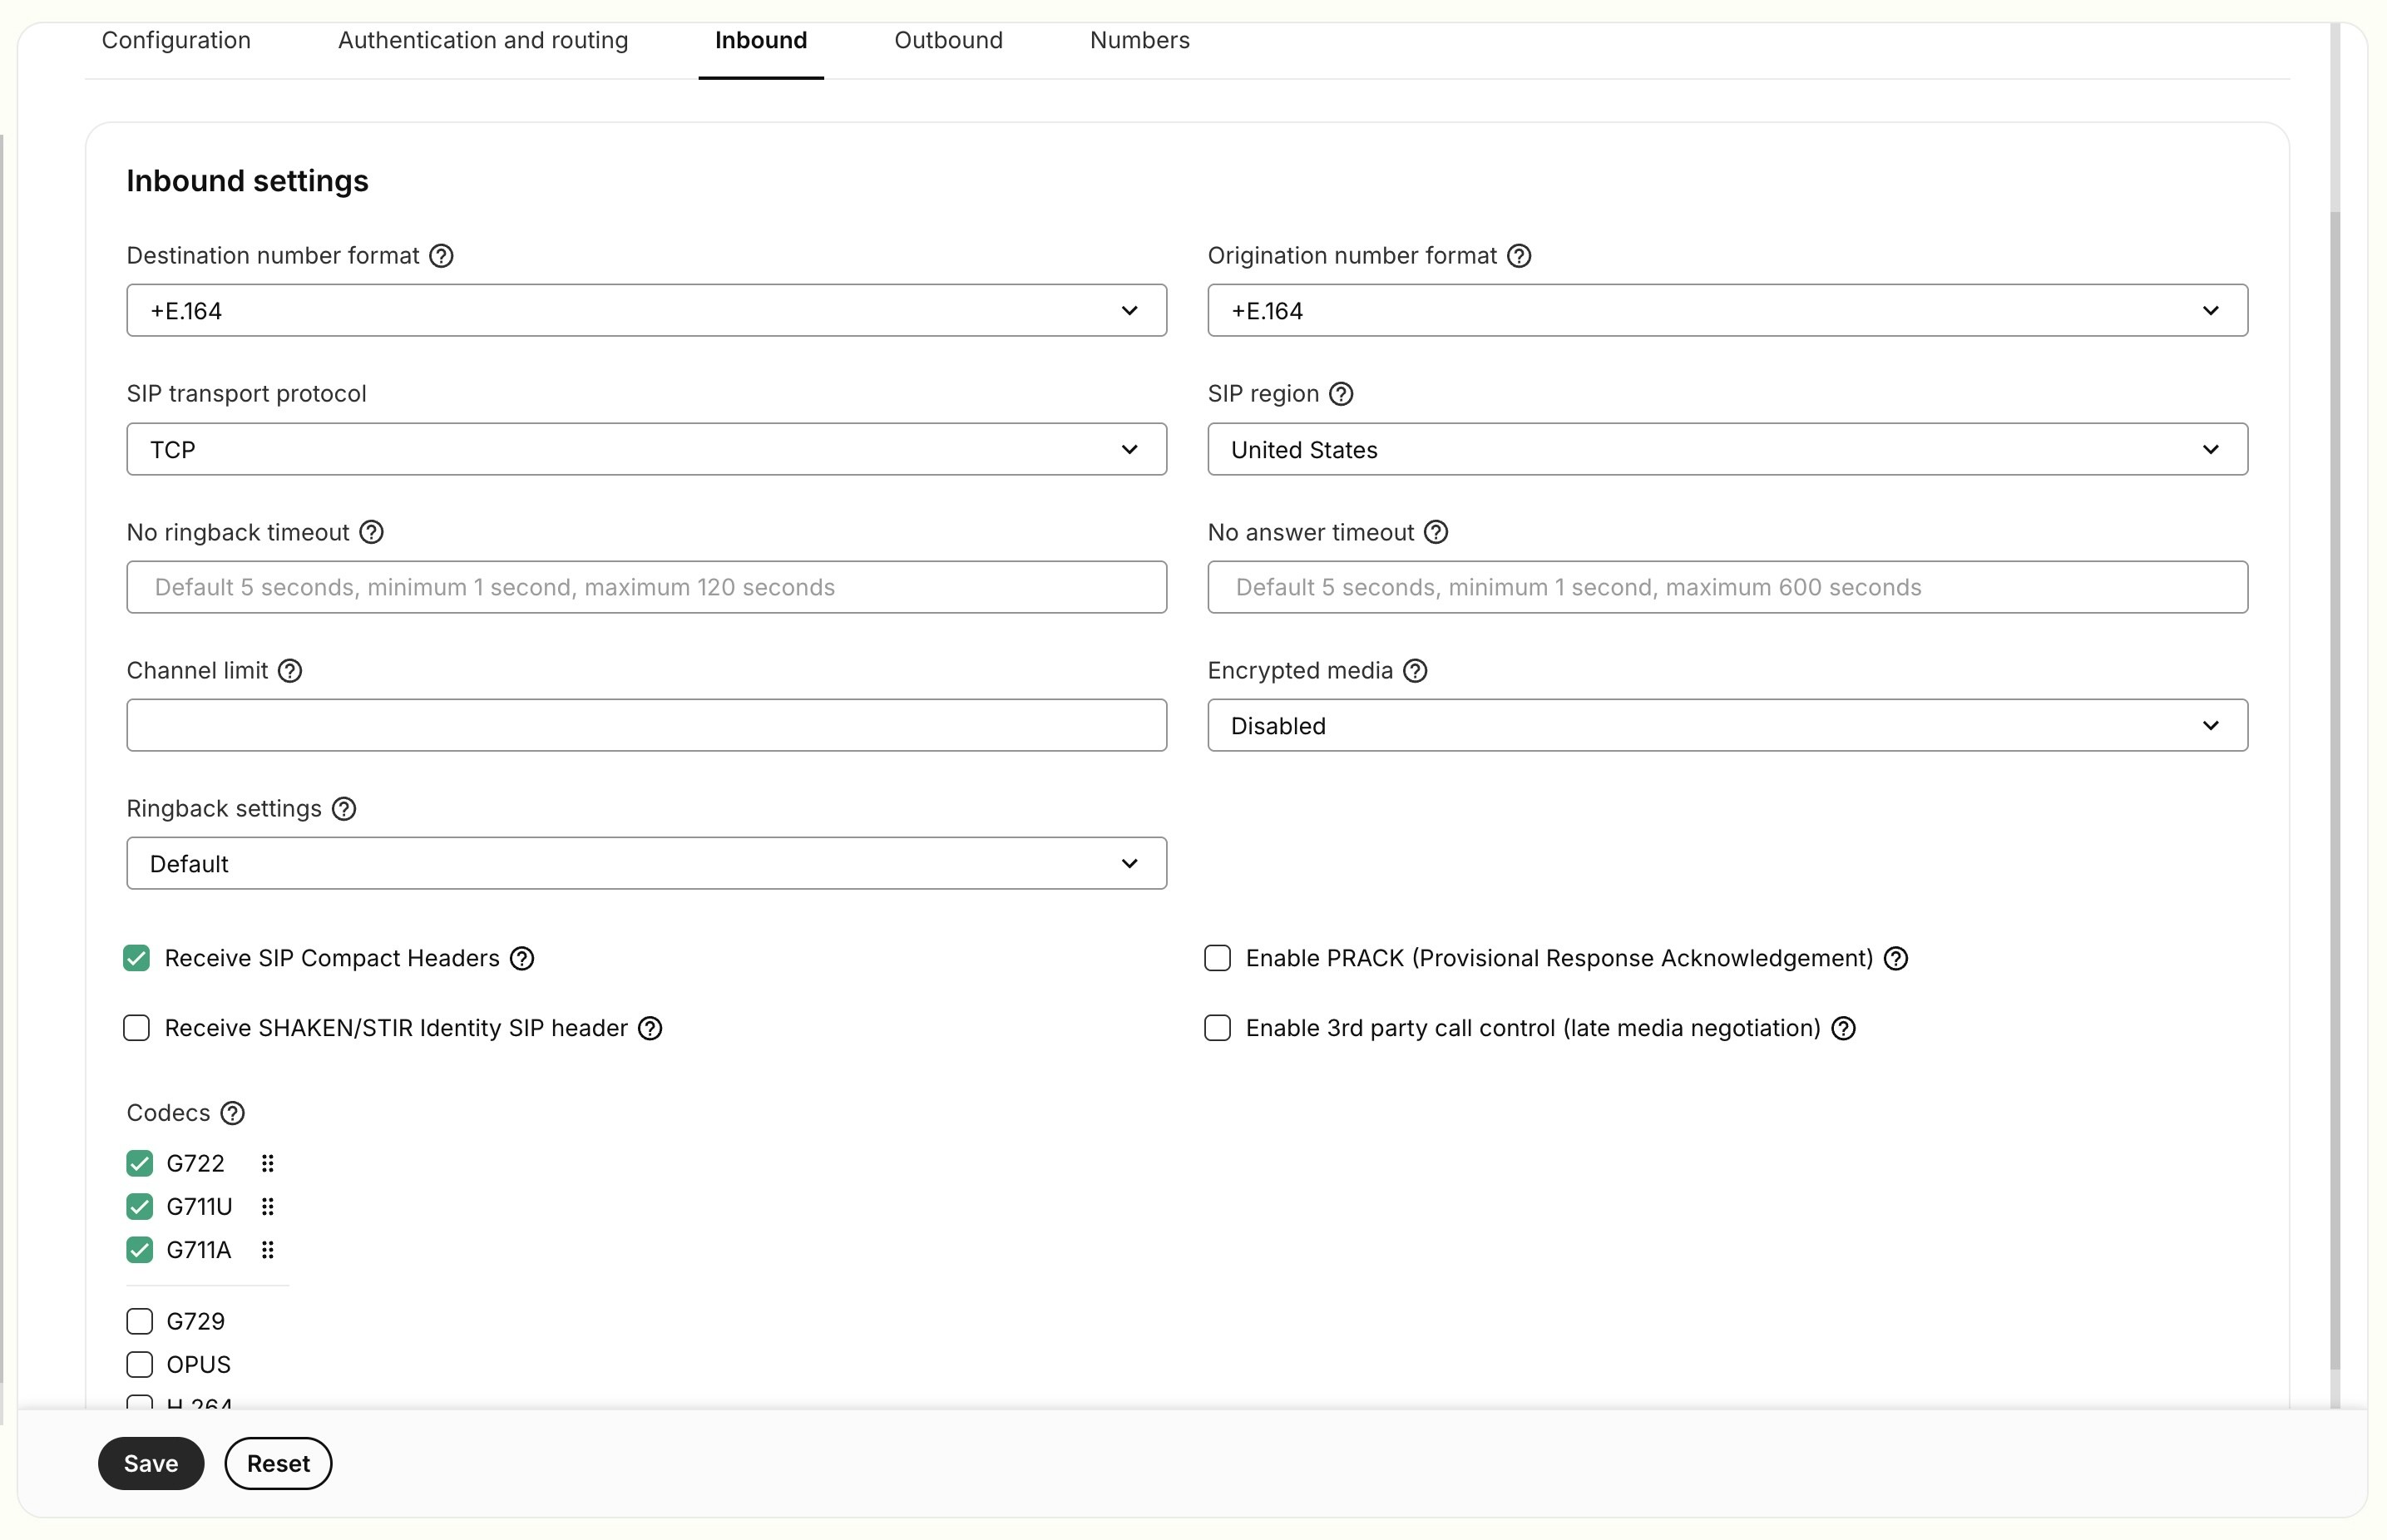Viewport: 2387px width, 1540px height.
Task: Open the Ringback settings dropdown
Action: [646, 863]
